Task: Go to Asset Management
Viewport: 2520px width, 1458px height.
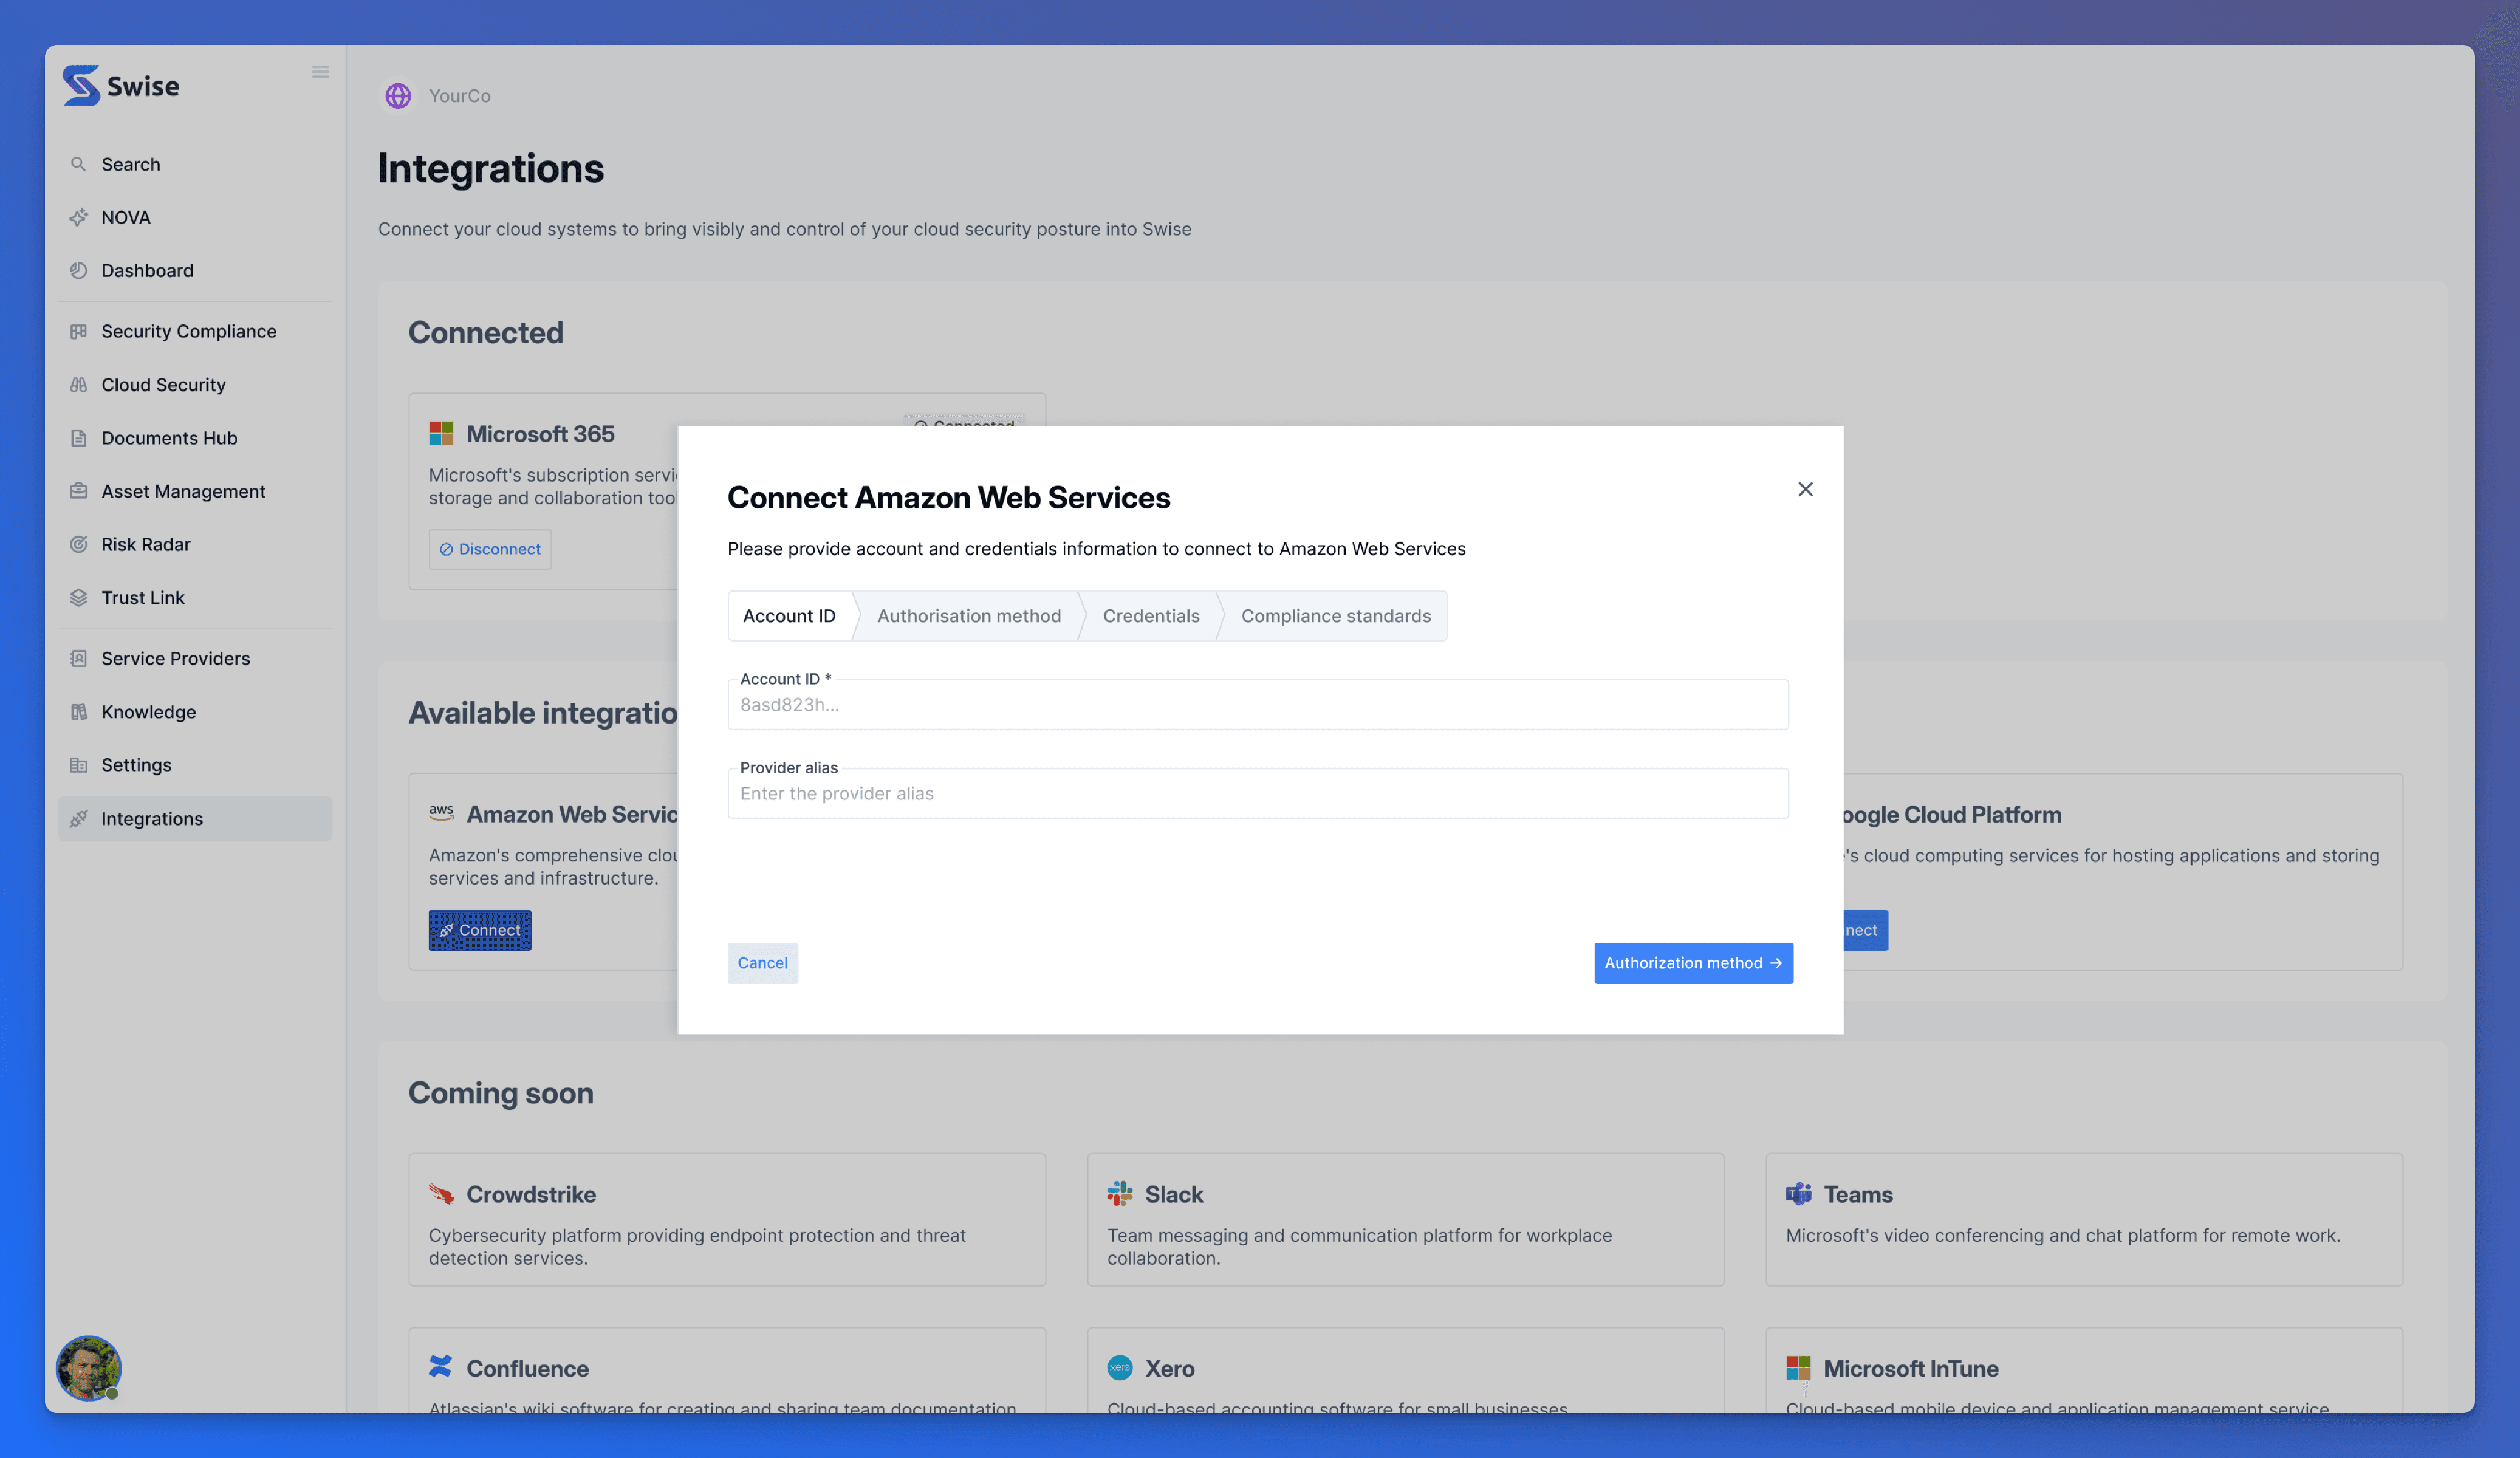Action: pos(195,491)
